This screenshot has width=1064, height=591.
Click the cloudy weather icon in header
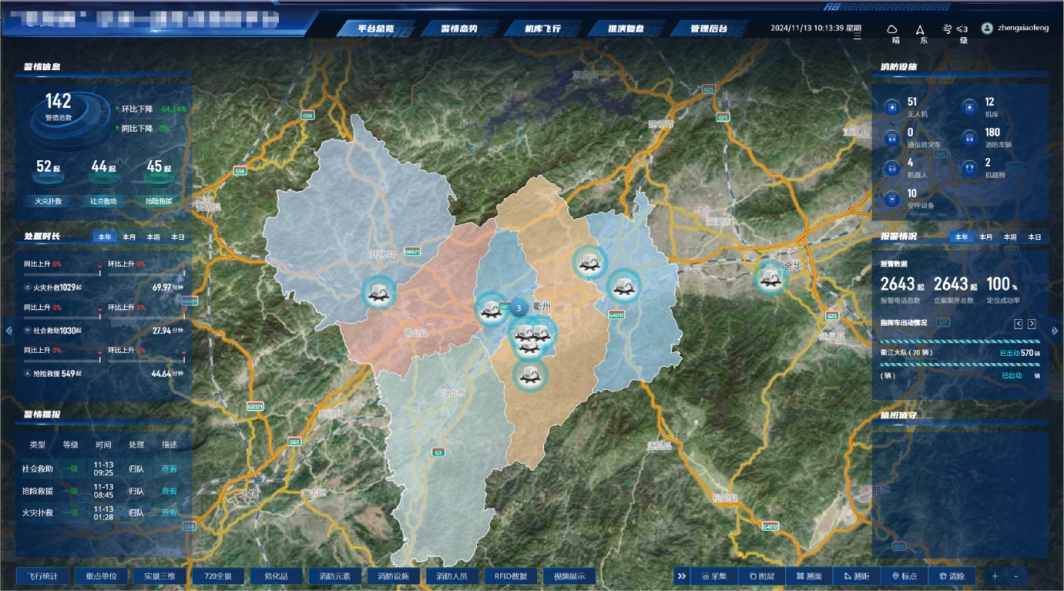[892, 30]
